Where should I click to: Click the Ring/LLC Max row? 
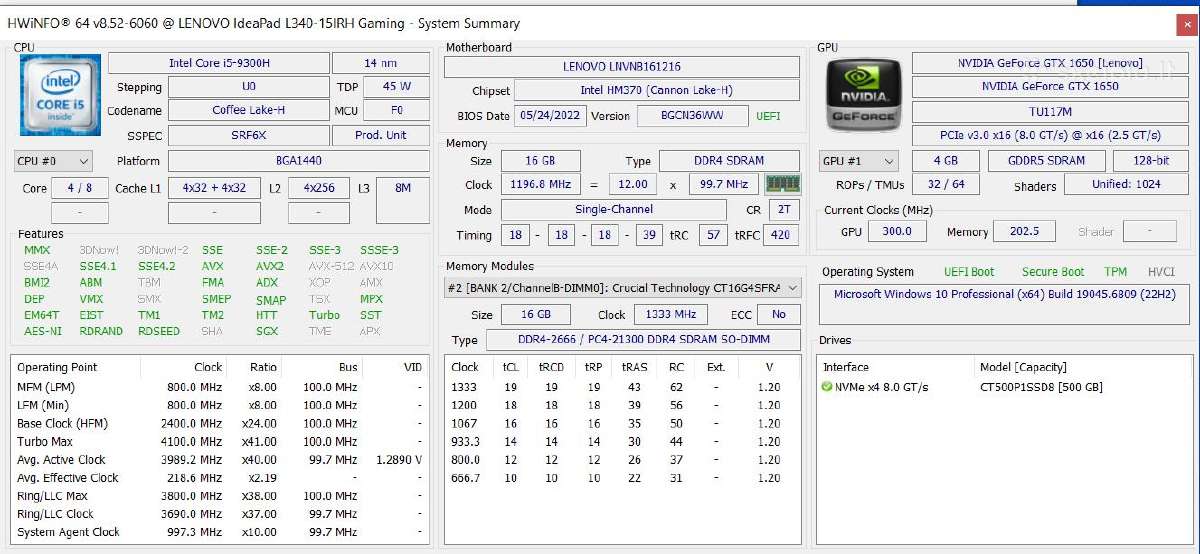point(220,496)
